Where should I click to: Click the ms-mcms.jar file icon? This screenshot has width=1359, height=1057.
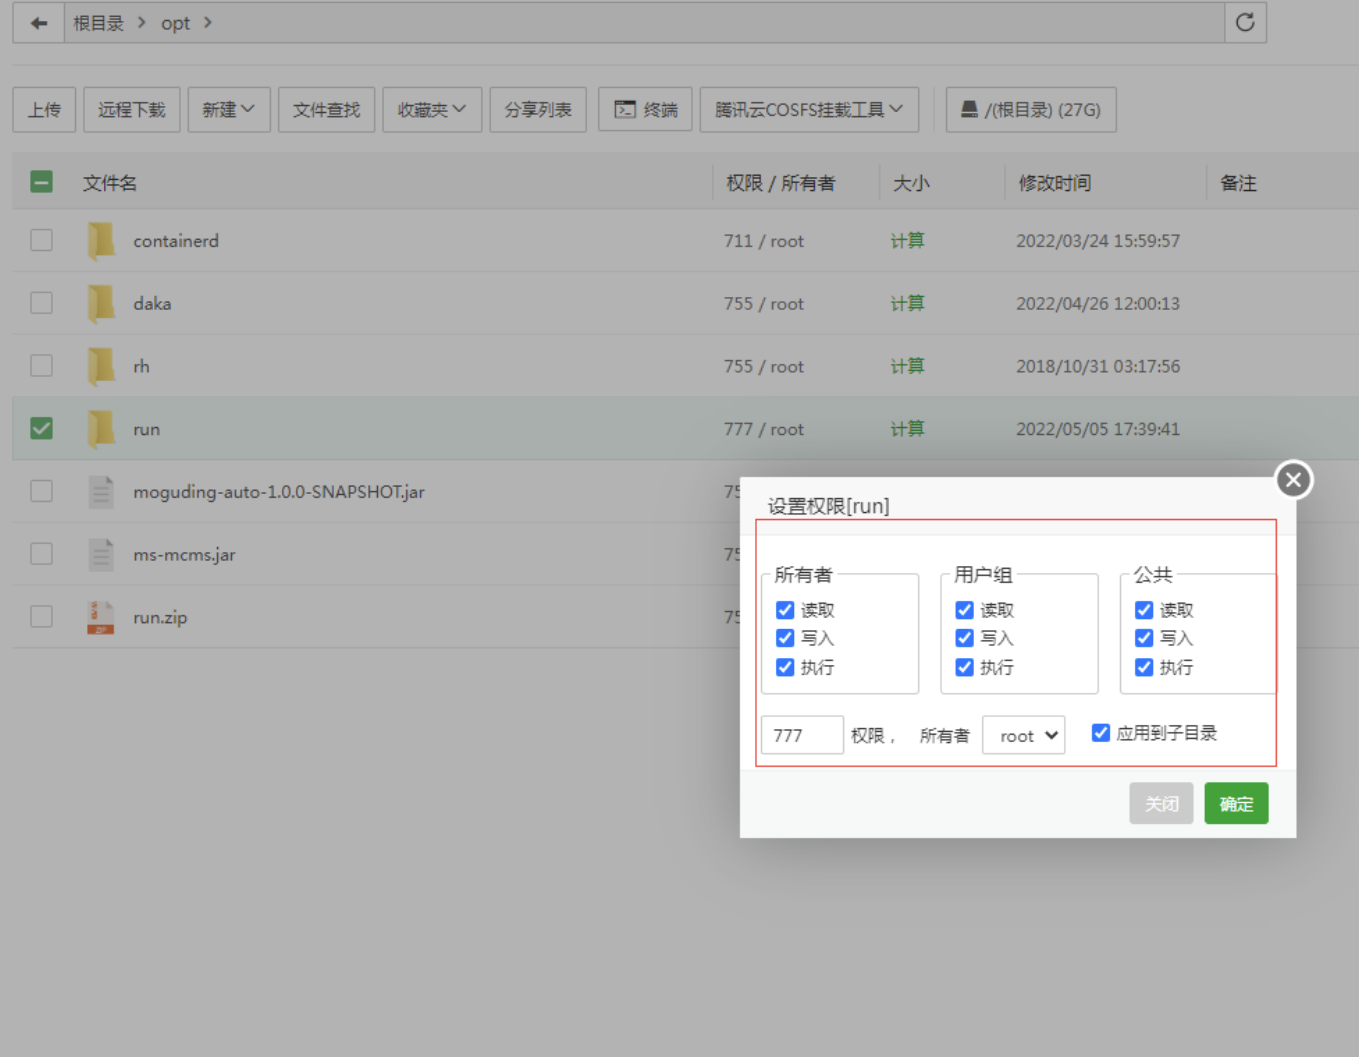click(x=100, y=554)
